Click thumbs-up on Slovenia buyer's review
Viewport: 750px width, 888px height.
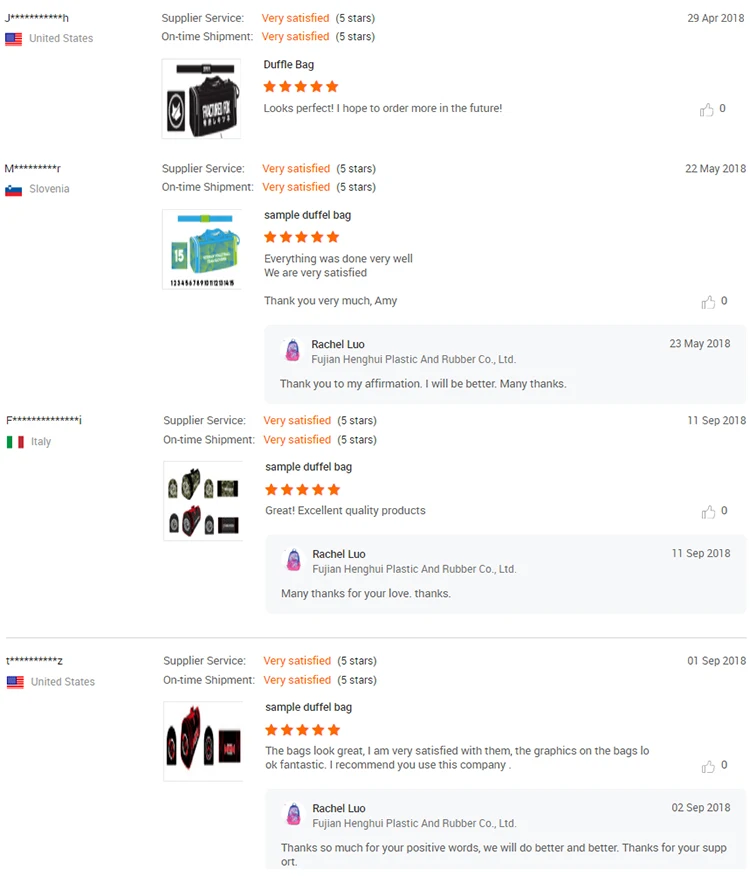click(708, 302)
